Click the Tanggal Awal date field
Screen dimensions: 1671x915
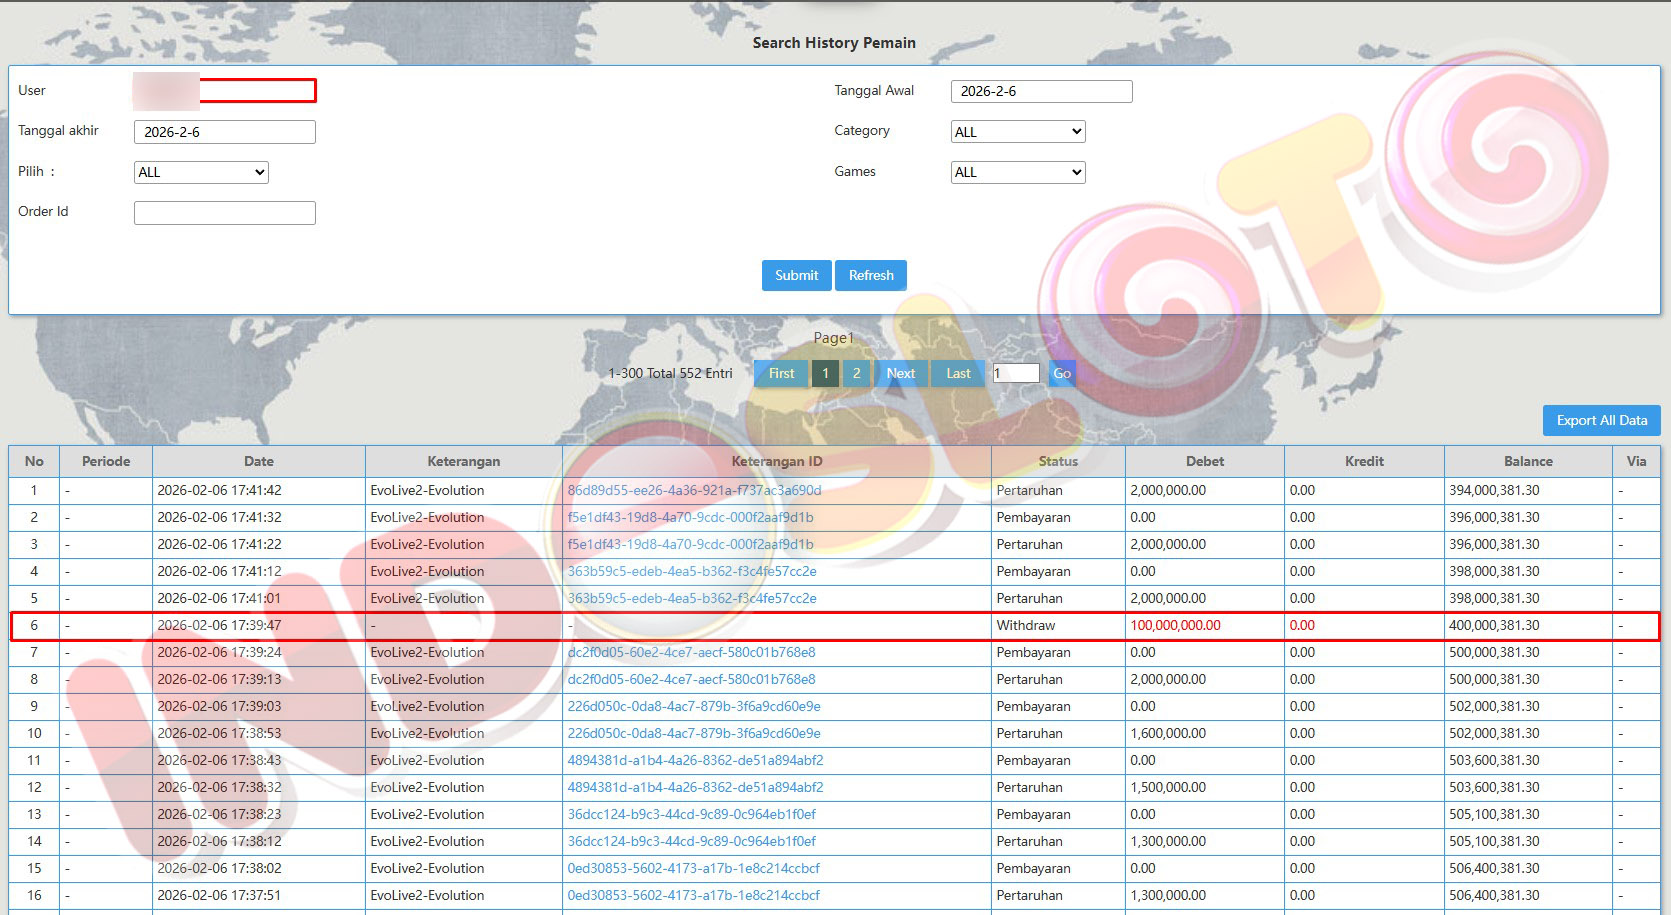[x=1041, y=91]
